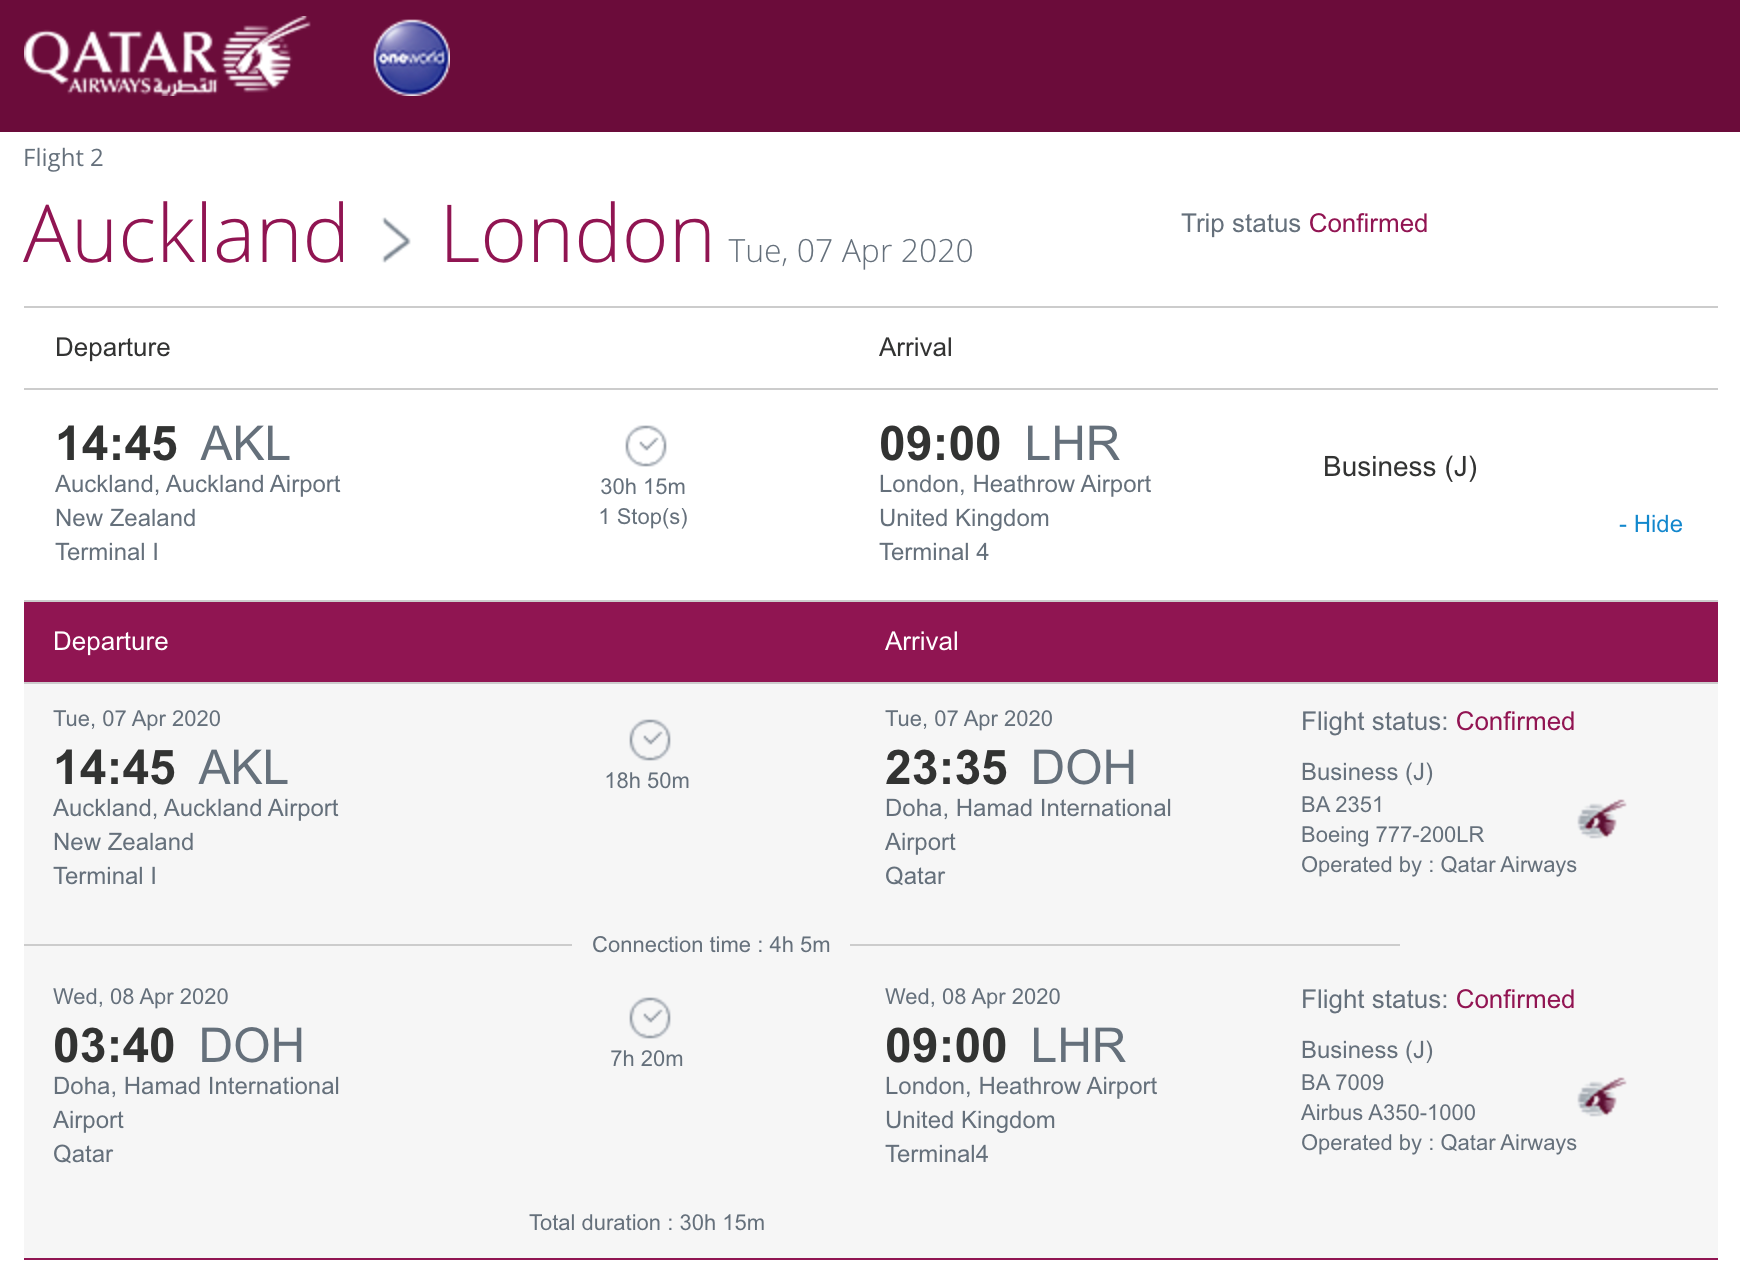Open the oneworld alliance badge

pyautogui.click(x=412, y=58)
